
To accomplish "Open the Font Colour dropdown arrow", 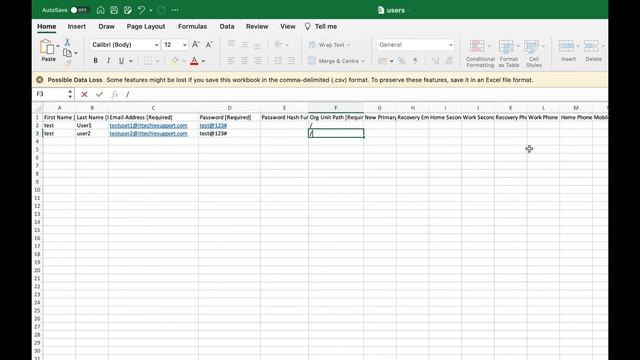I will [x=203, y=61].
